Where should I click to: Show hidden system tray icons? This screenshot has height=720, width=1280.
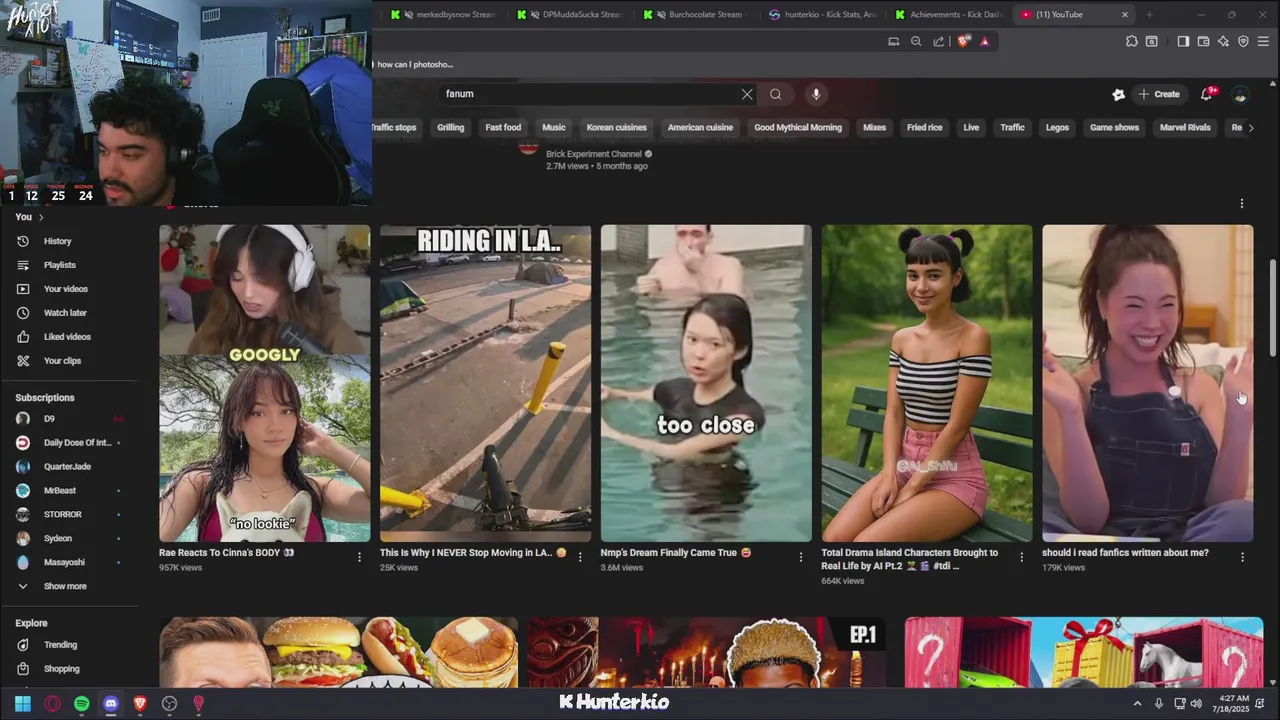[x=1137, y=704]
